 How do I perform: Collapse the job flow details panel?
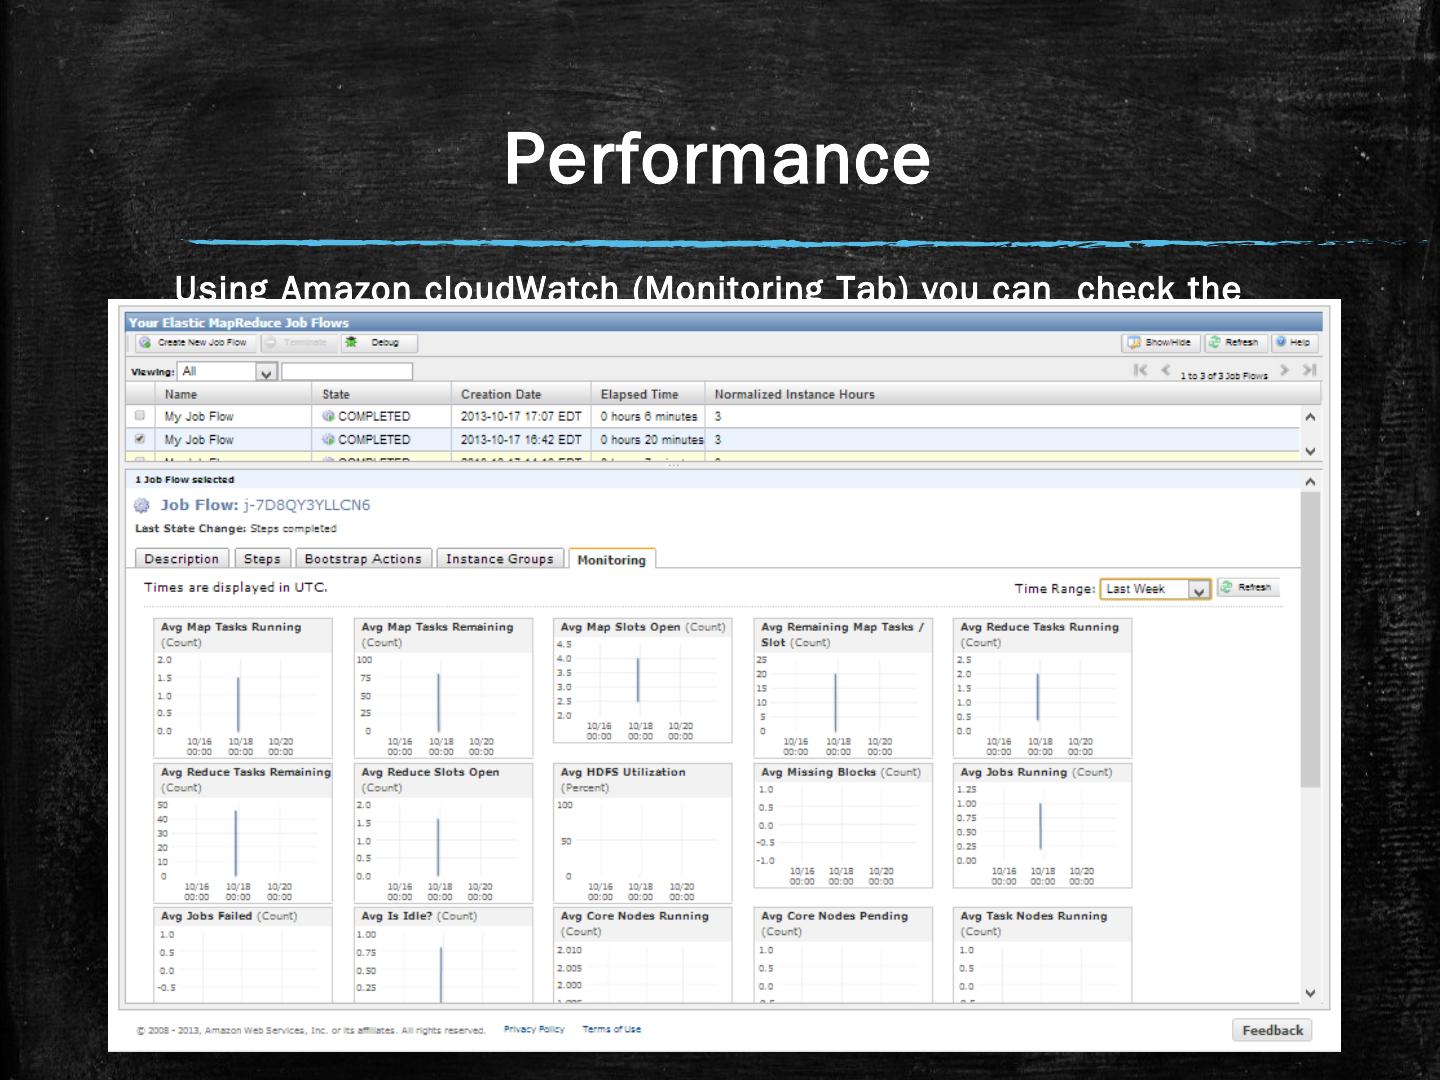tap(1310, 482)
